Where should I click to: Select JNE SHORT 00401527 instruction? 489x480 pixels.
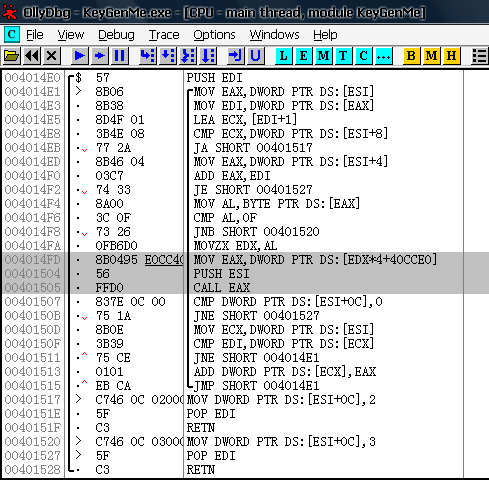(256, 316)
